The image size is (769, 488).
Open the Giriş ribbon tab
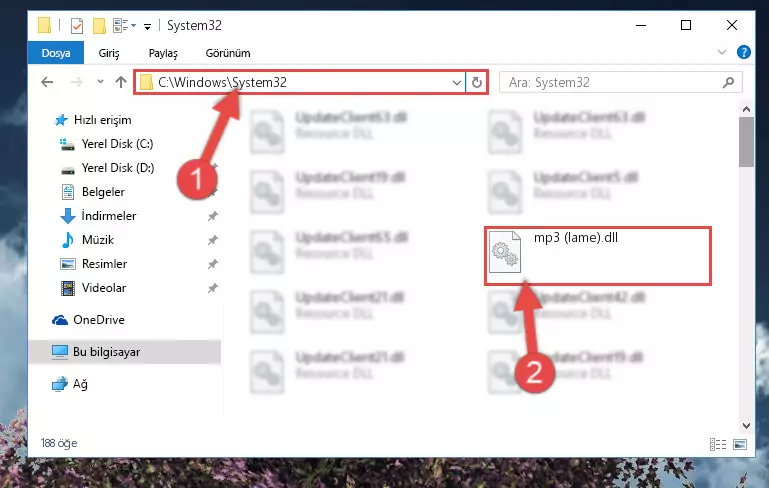(x=109, y=53)
